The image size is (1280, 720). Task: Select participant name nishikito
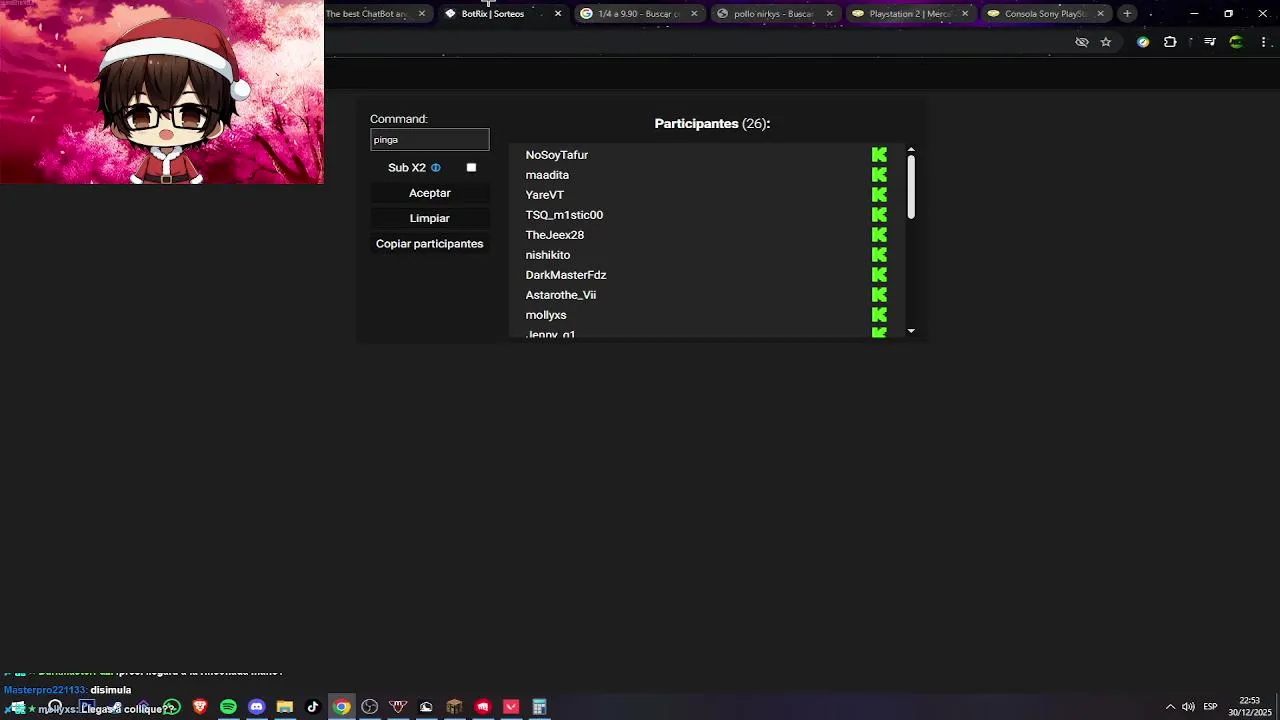(548, 255)
